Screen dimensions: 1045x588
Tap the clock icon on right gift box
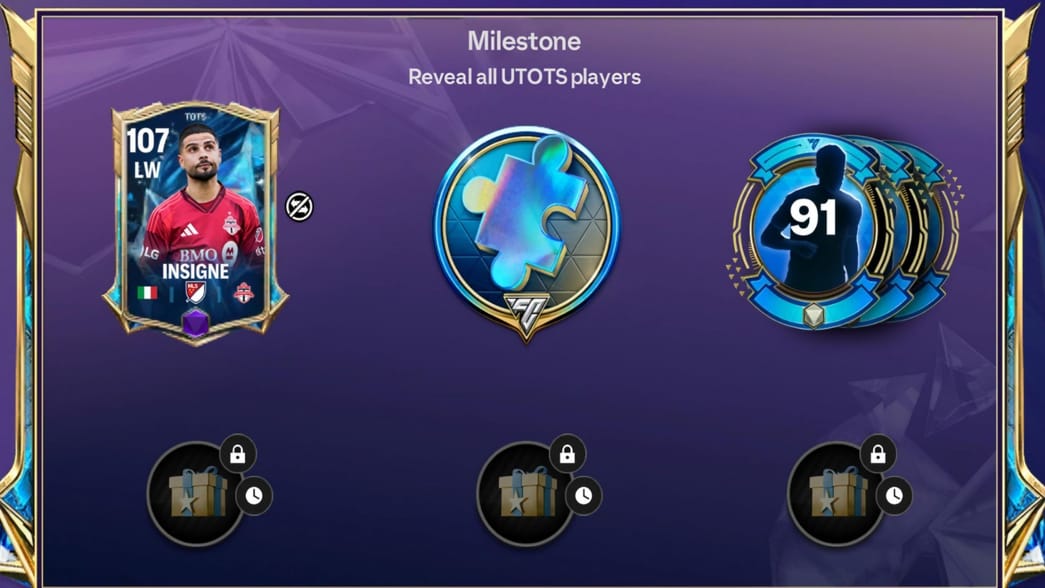pyautogui.click(x=894, y=495)
